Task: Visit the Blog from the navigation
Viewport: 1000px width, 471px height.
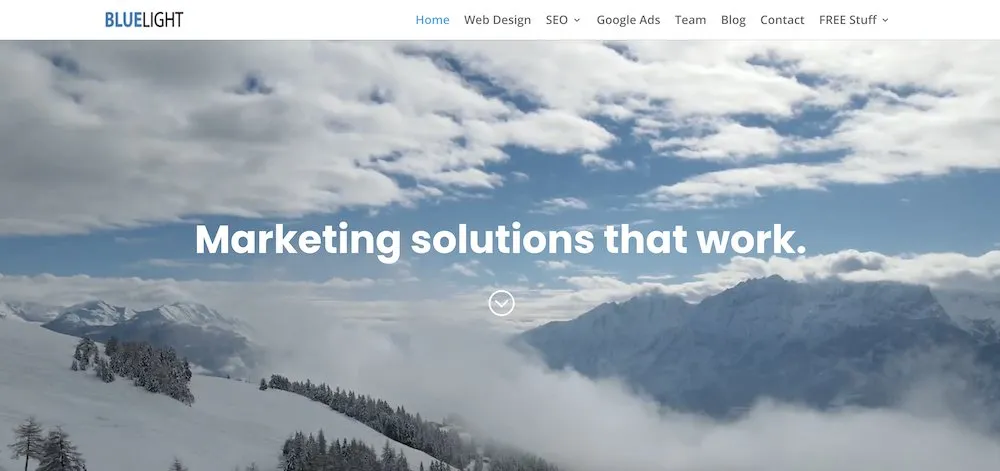Action: pyautogui.click(x=733, y=20)
